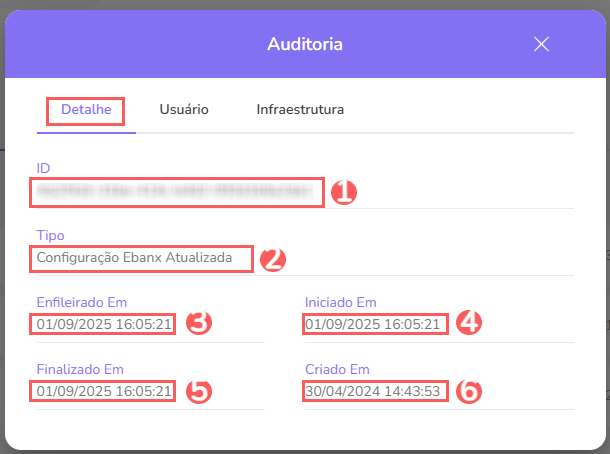610x454 pixels.
Task: Click the Auditoria dialog title
Action: pyautogui.click(x=305, y=44)
